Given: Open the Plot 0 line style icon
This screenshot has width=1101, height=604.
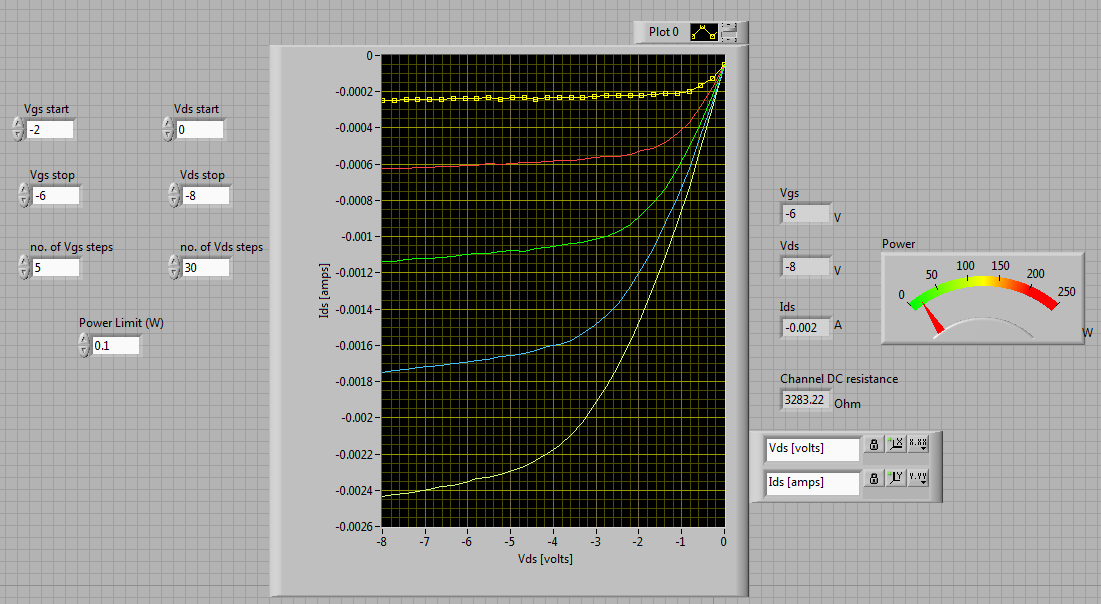Looking at the screenshot, I should click(x=704, y=32).
